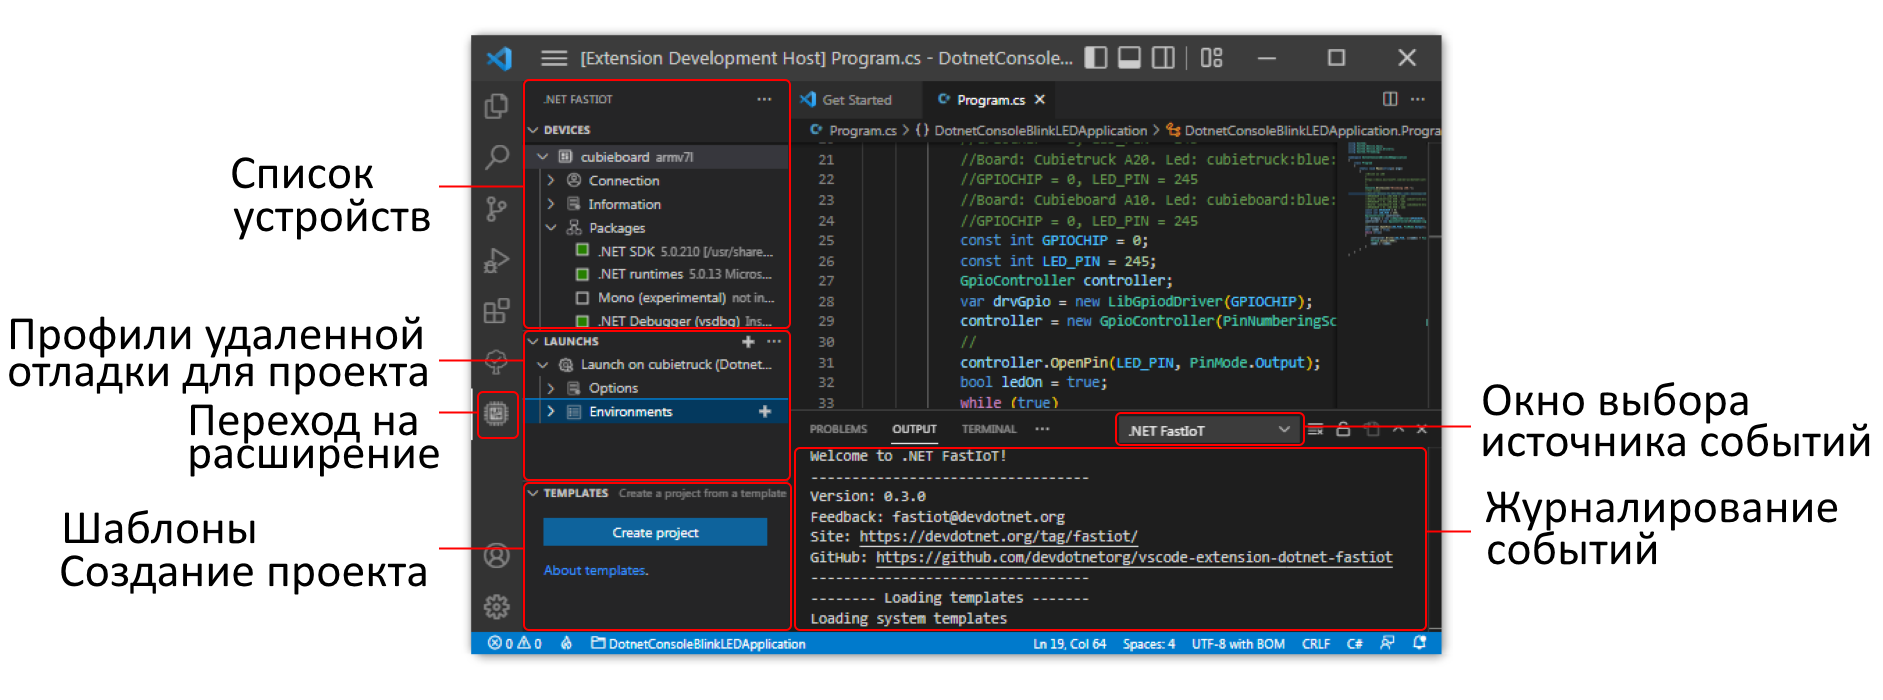Expand the Environments node

[551, 411]
